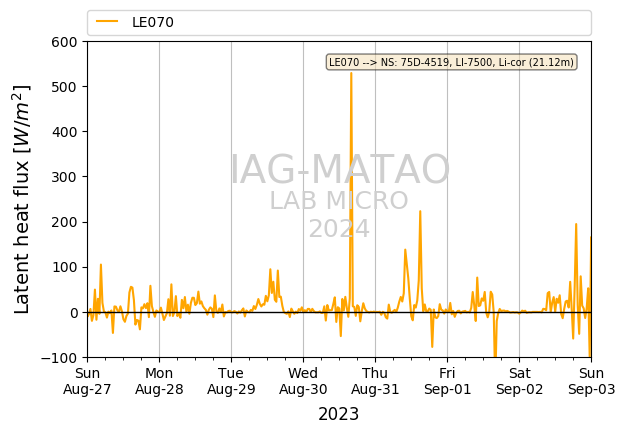Screen dimensions: 625x434
Task: Click the −100 y-axis tick label
Action: [x=59, y=358]
